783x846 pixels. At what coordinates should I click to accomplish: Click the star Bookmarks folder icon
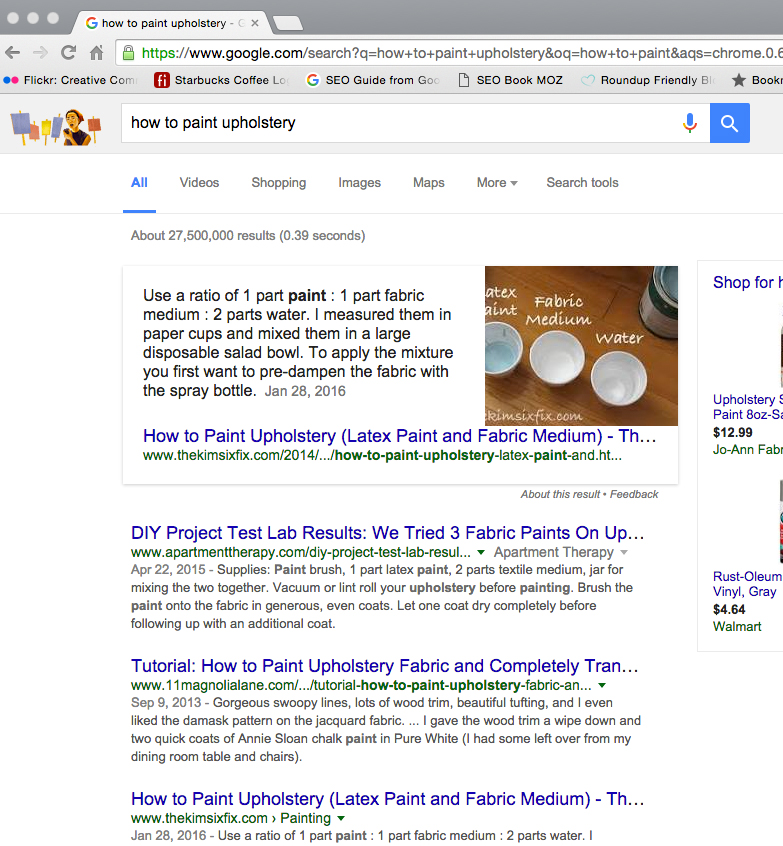tap(739, 80)
